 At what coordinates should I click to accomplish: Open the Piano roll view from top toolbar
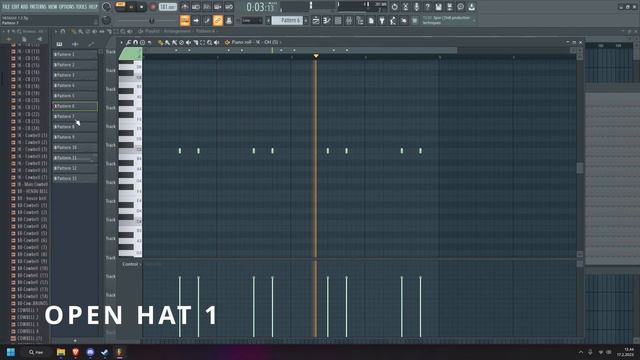(327, 20)
